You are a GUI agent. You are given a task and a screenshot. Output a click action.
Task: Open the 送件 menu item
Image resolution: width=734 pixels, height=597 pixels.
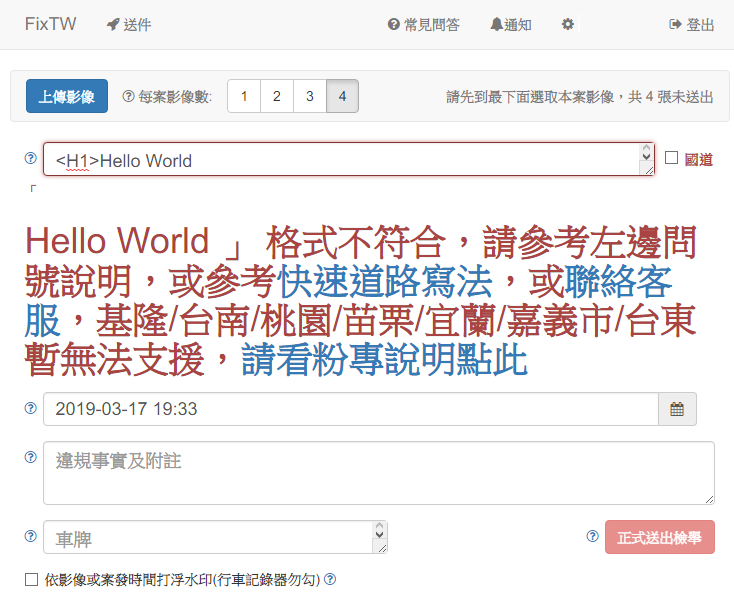click(129, 24)
